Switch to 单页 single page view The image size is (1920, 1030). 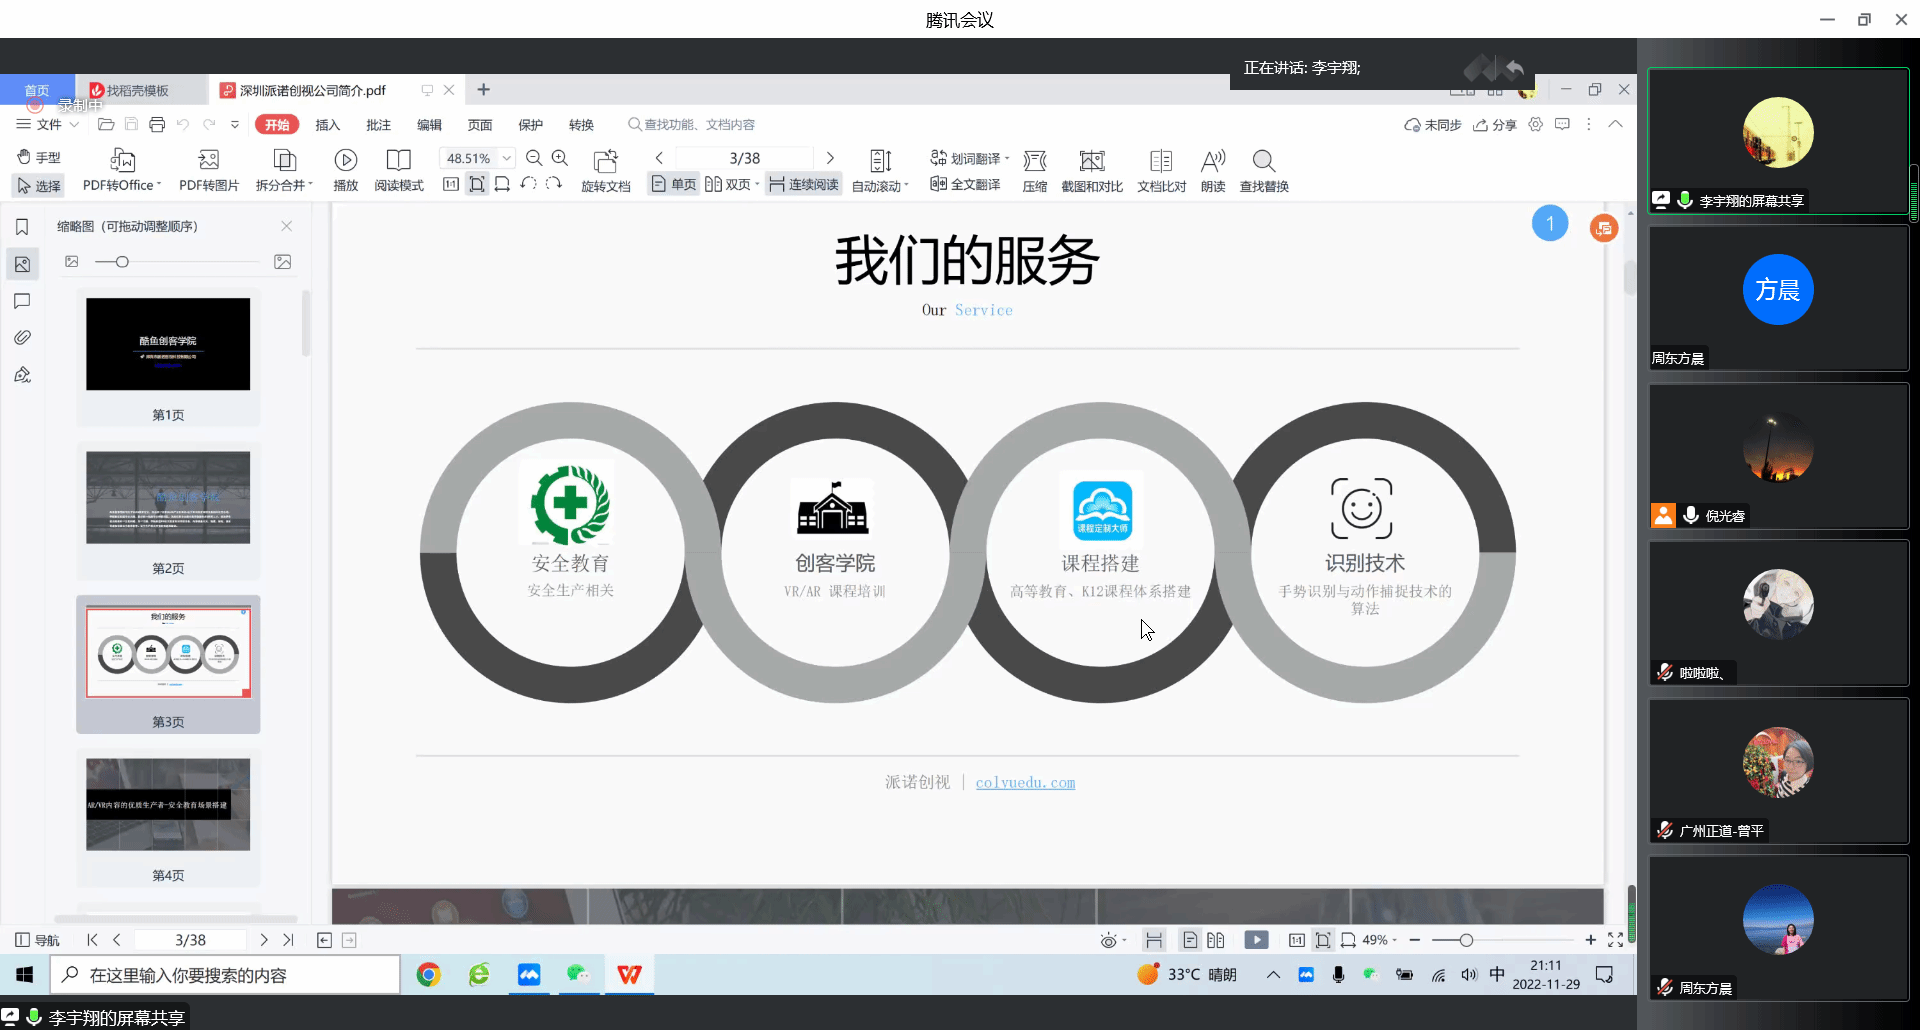[674, 184]
